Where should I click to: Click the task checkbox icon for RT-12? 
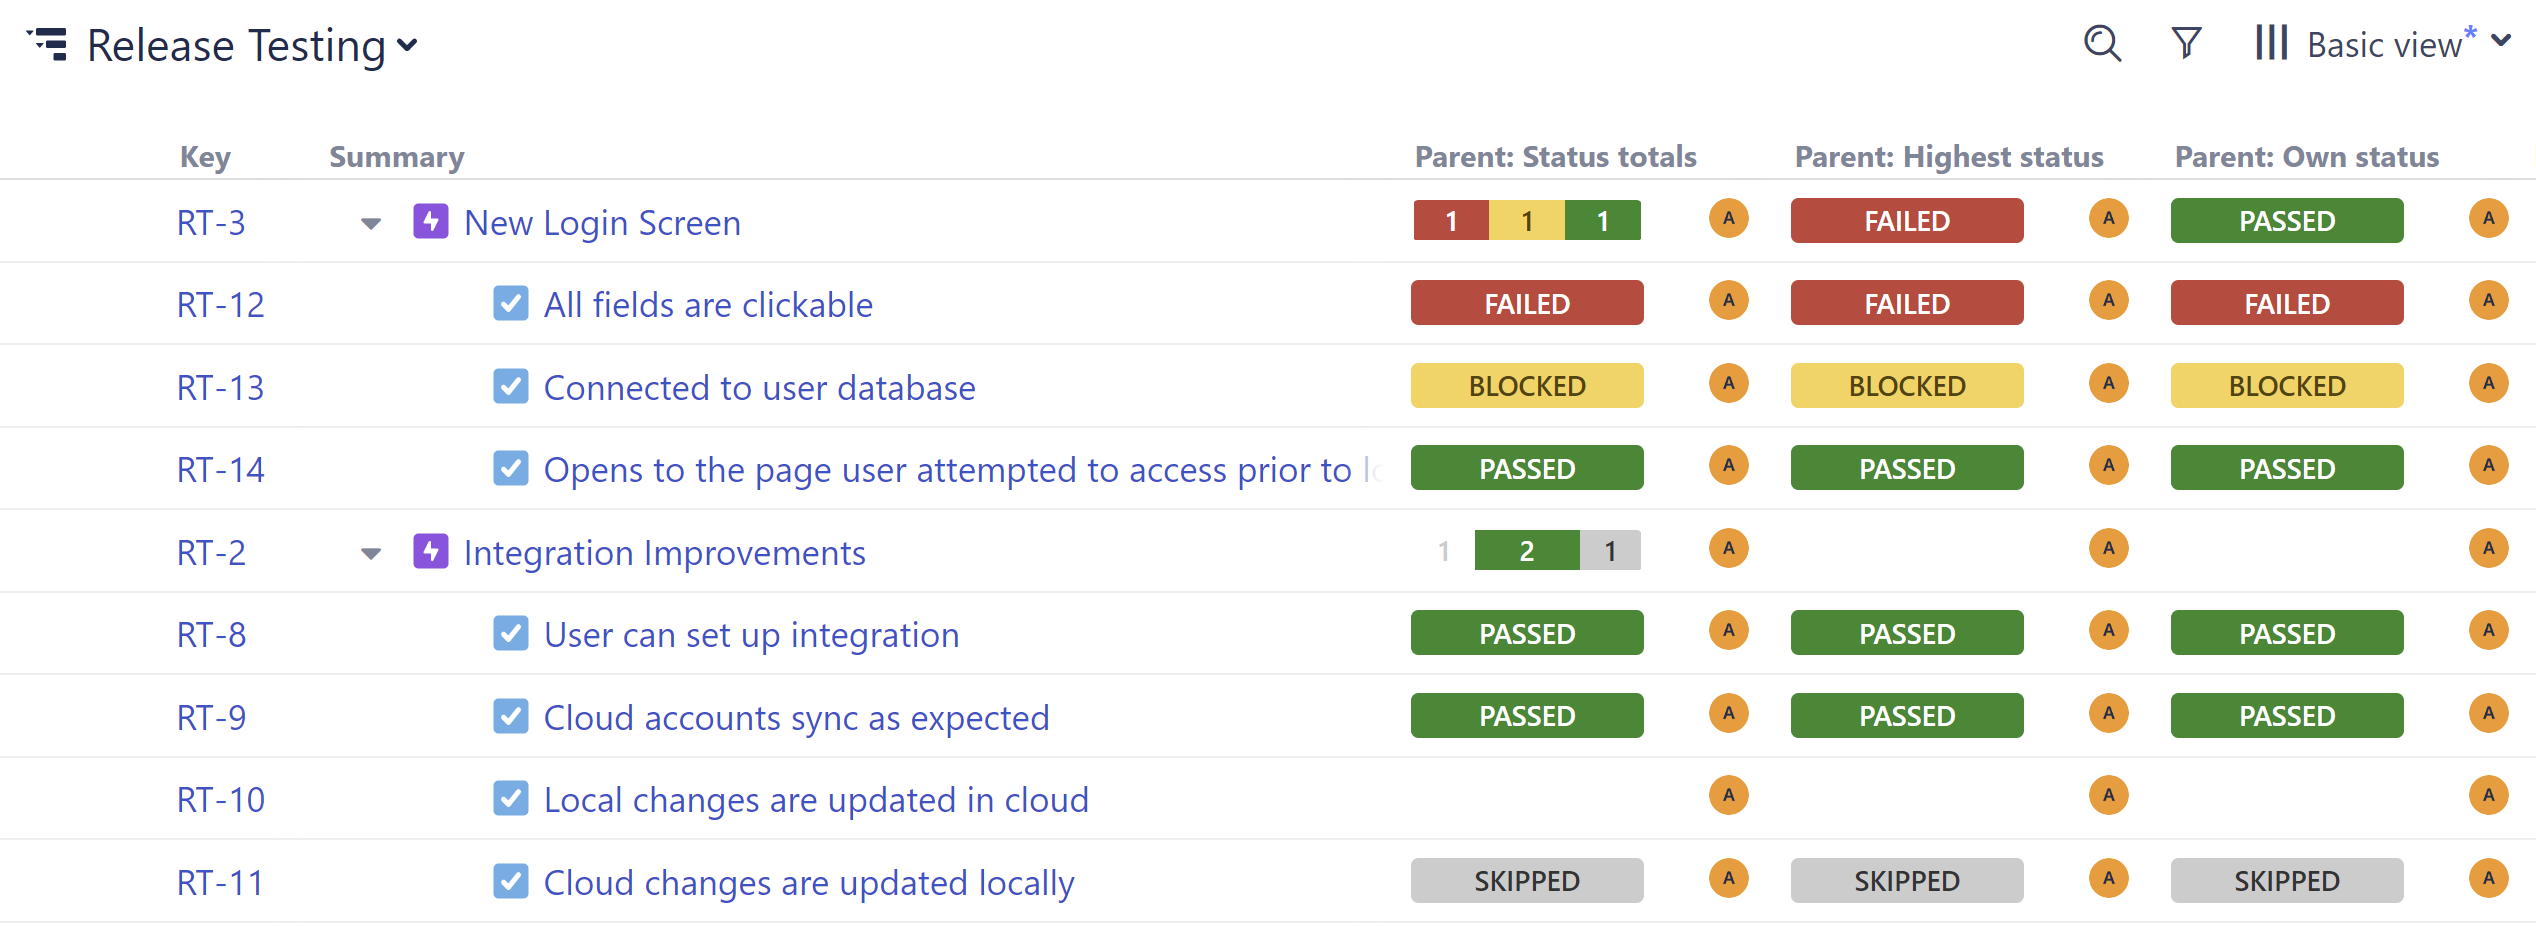tap(511, 304)
